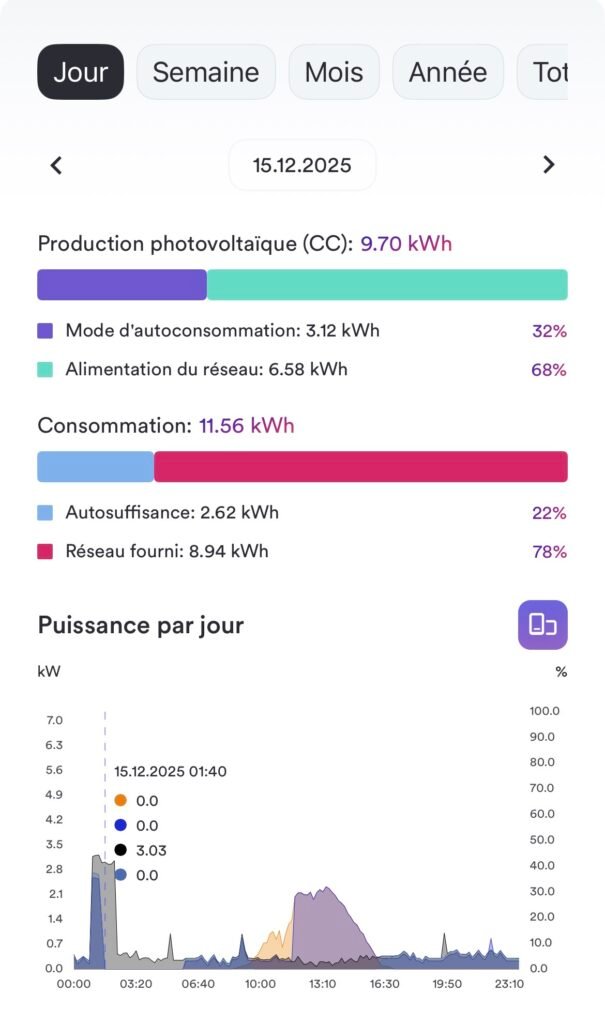
Task: Tap the purple self-consumption bar segment
Action: [x=122, y=285]
